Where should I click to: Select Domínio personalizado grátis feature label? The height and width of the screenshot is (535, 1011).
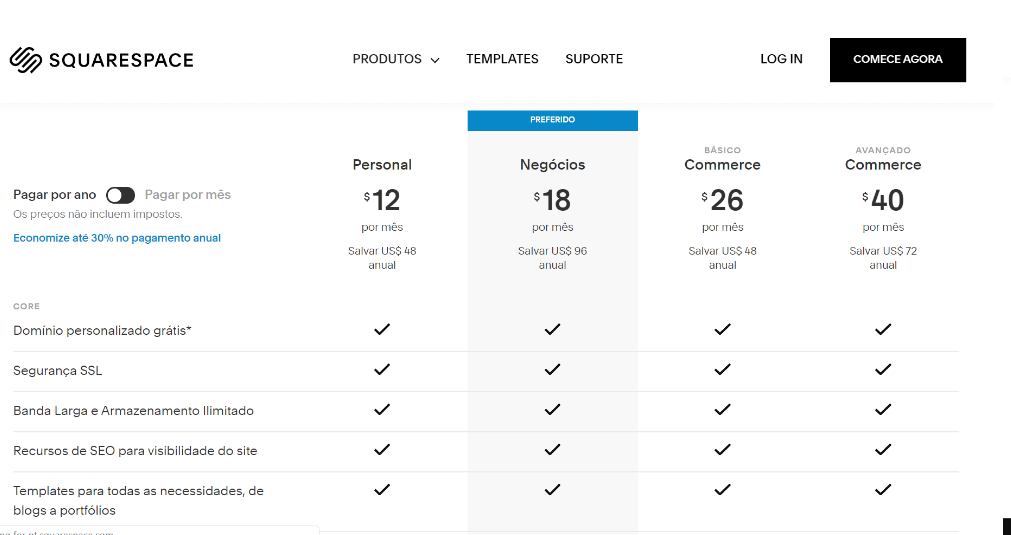103,331
